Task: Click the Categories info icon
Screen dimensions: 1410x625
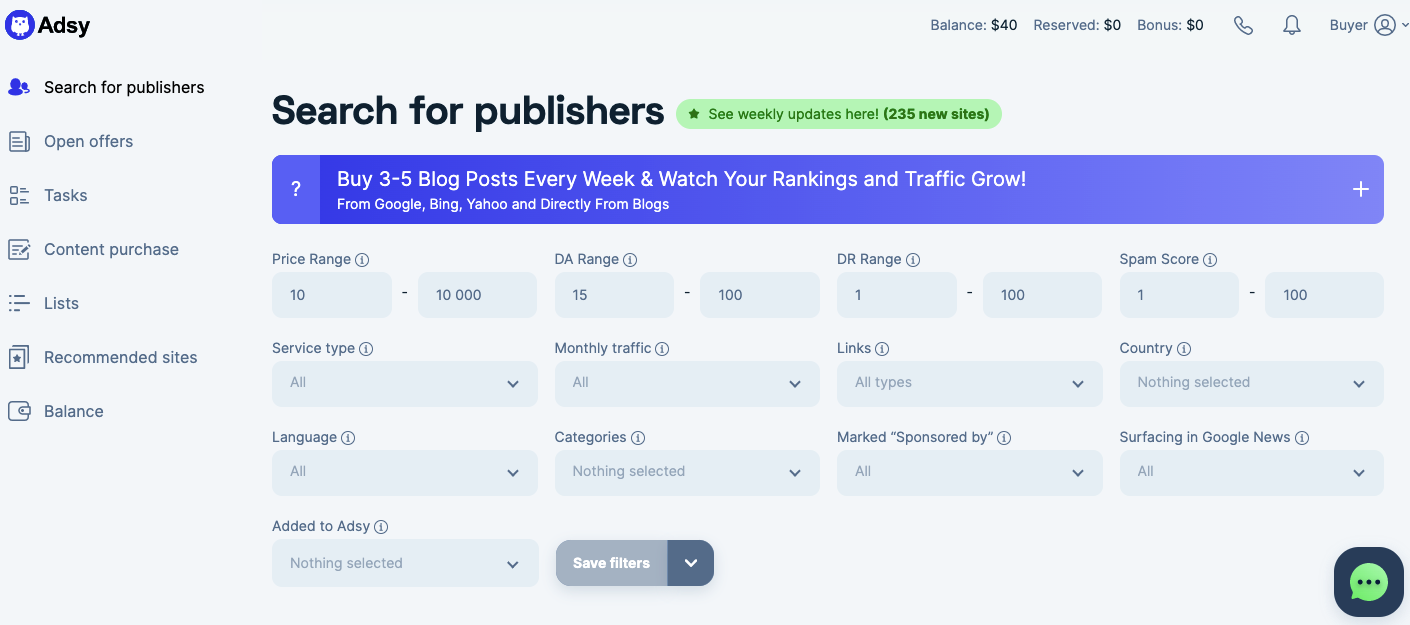Action: [638, 438]
